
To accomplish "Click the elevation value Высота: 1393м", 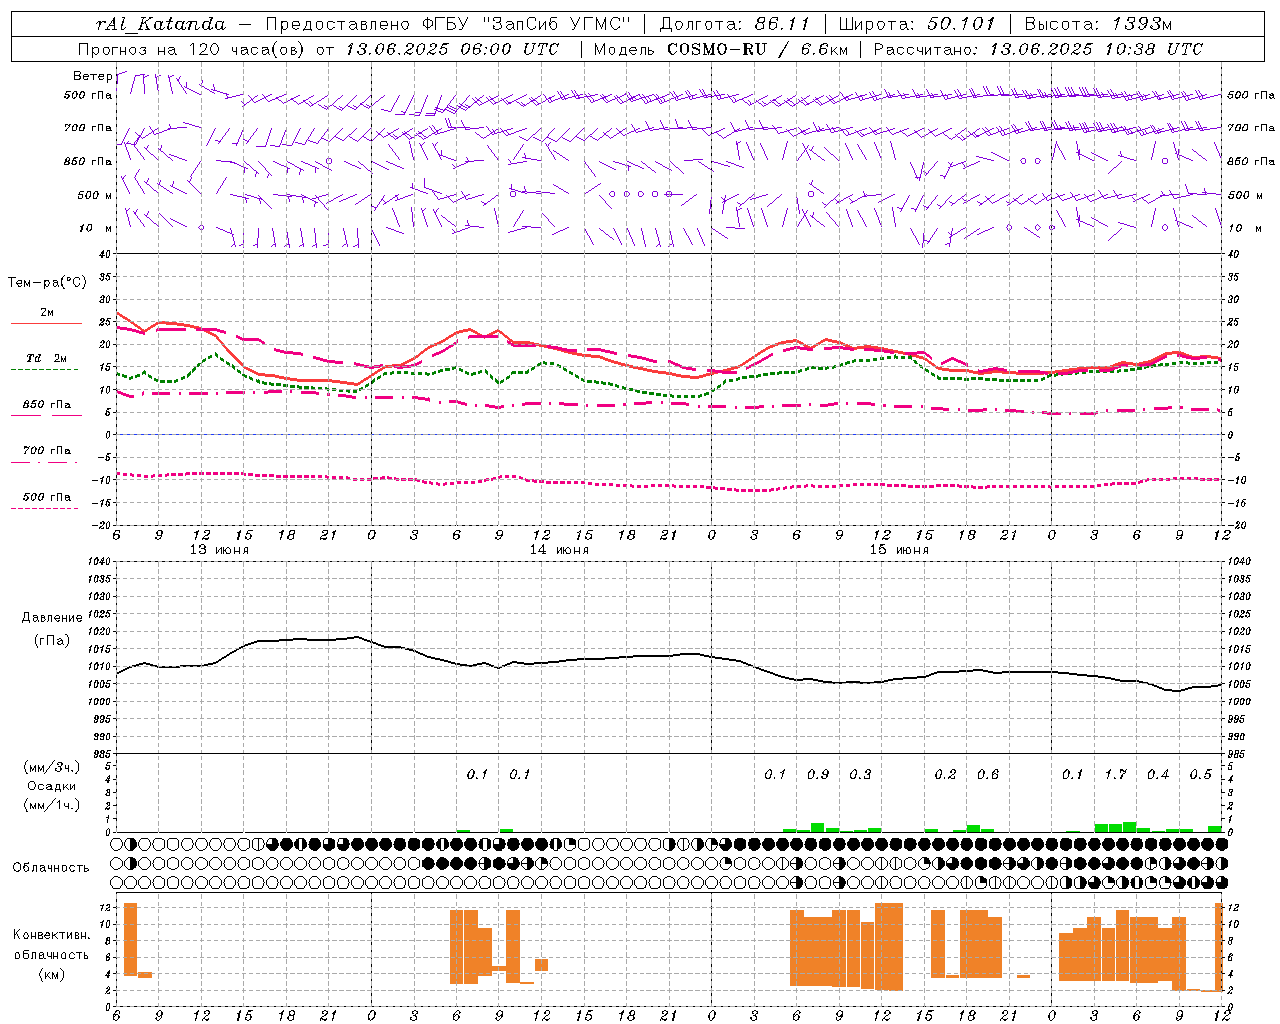I will point(1098,24).
